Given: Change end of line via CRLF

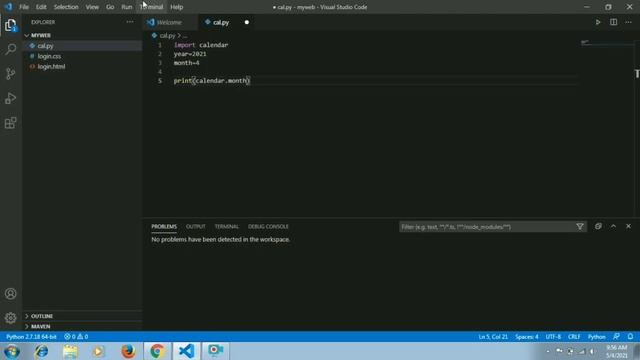Looking at the screenshot, I should click(x=574, y=337).
